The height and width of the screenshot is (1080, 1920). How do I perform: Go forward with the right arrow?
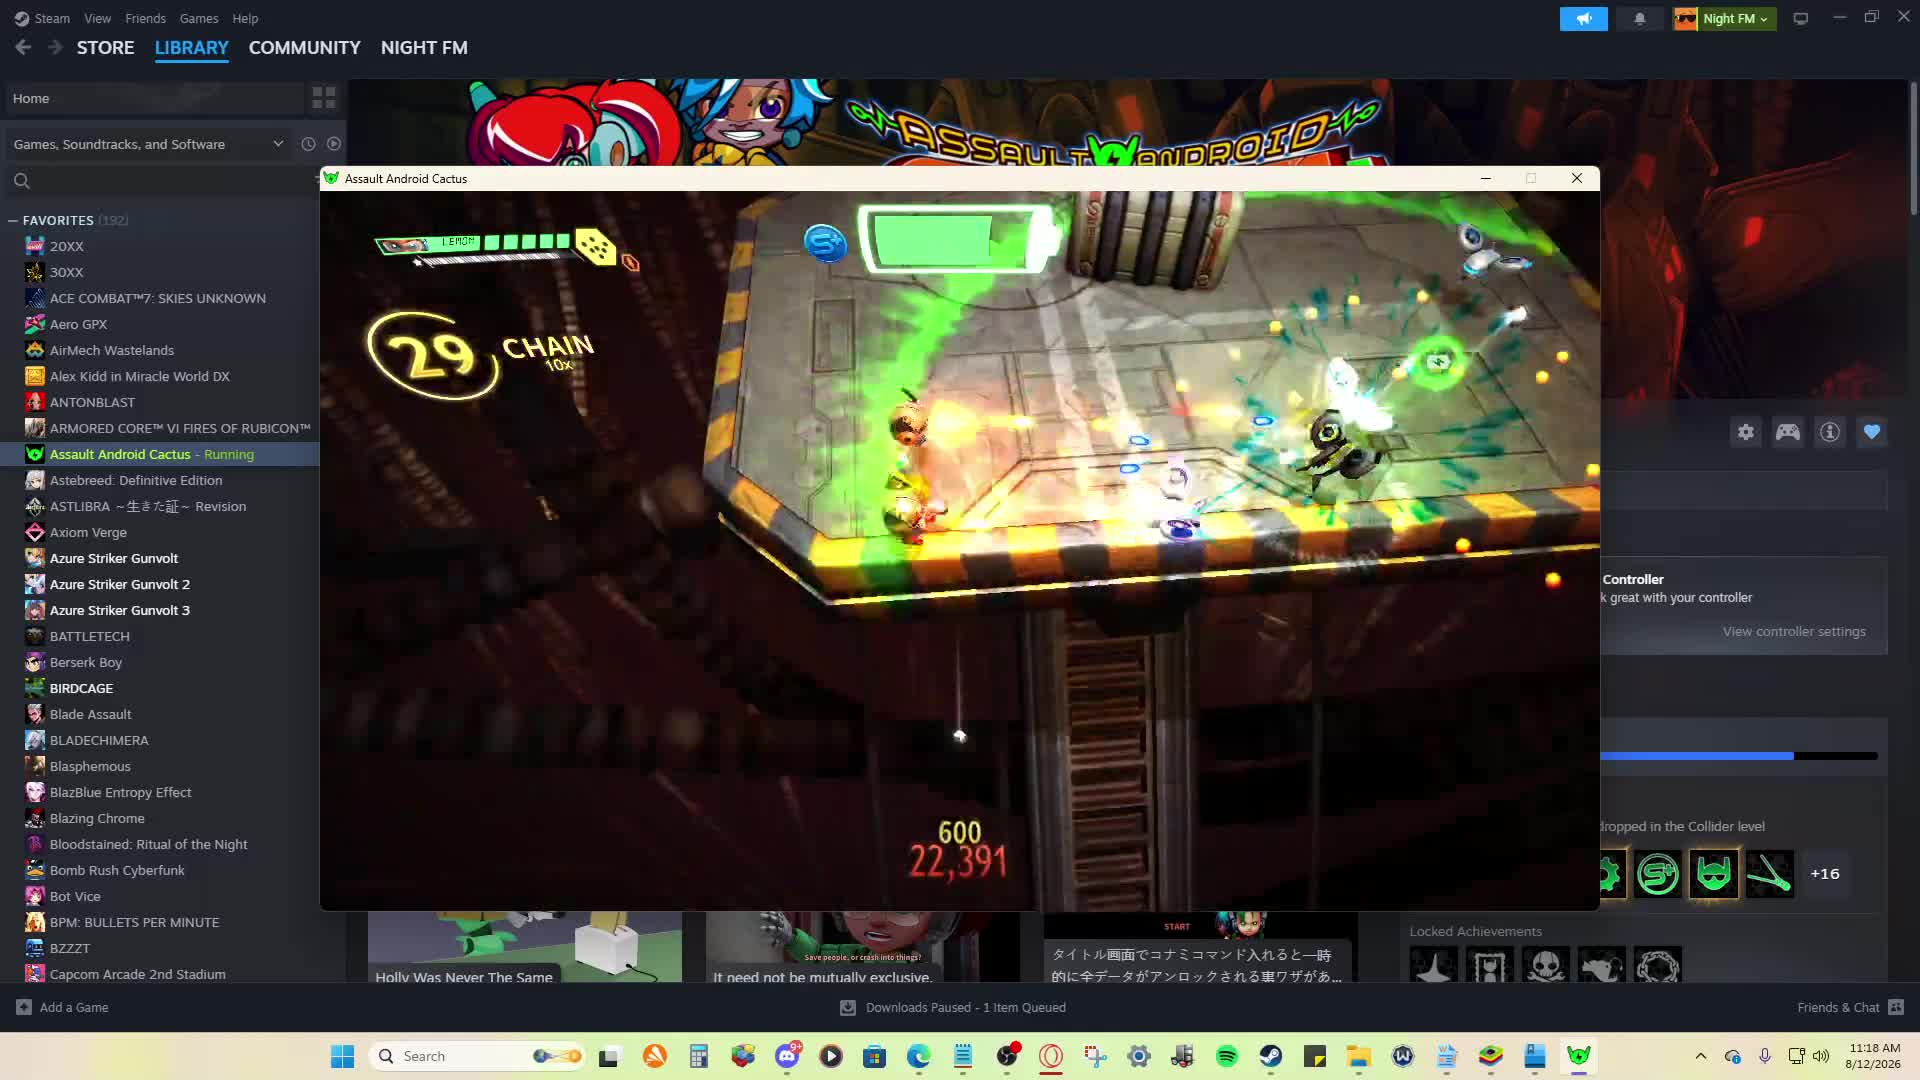tap(55, 47)
